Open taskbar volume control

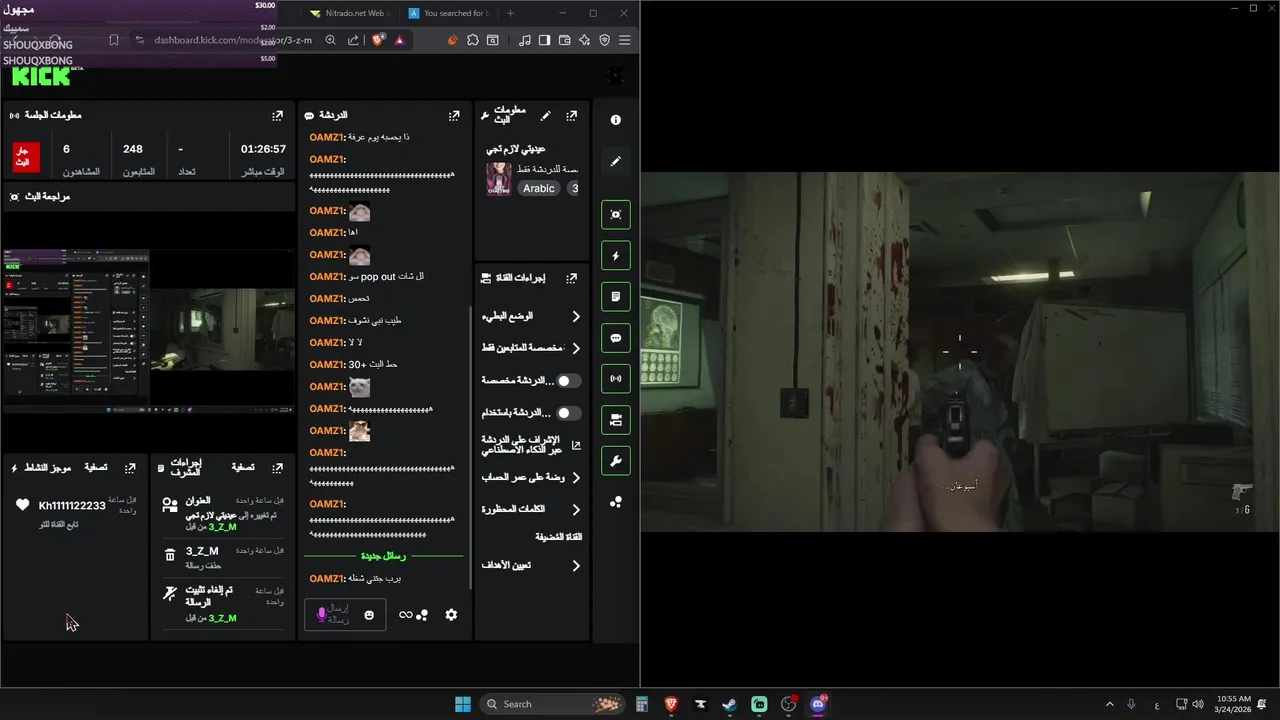[x=1198, y=704]
